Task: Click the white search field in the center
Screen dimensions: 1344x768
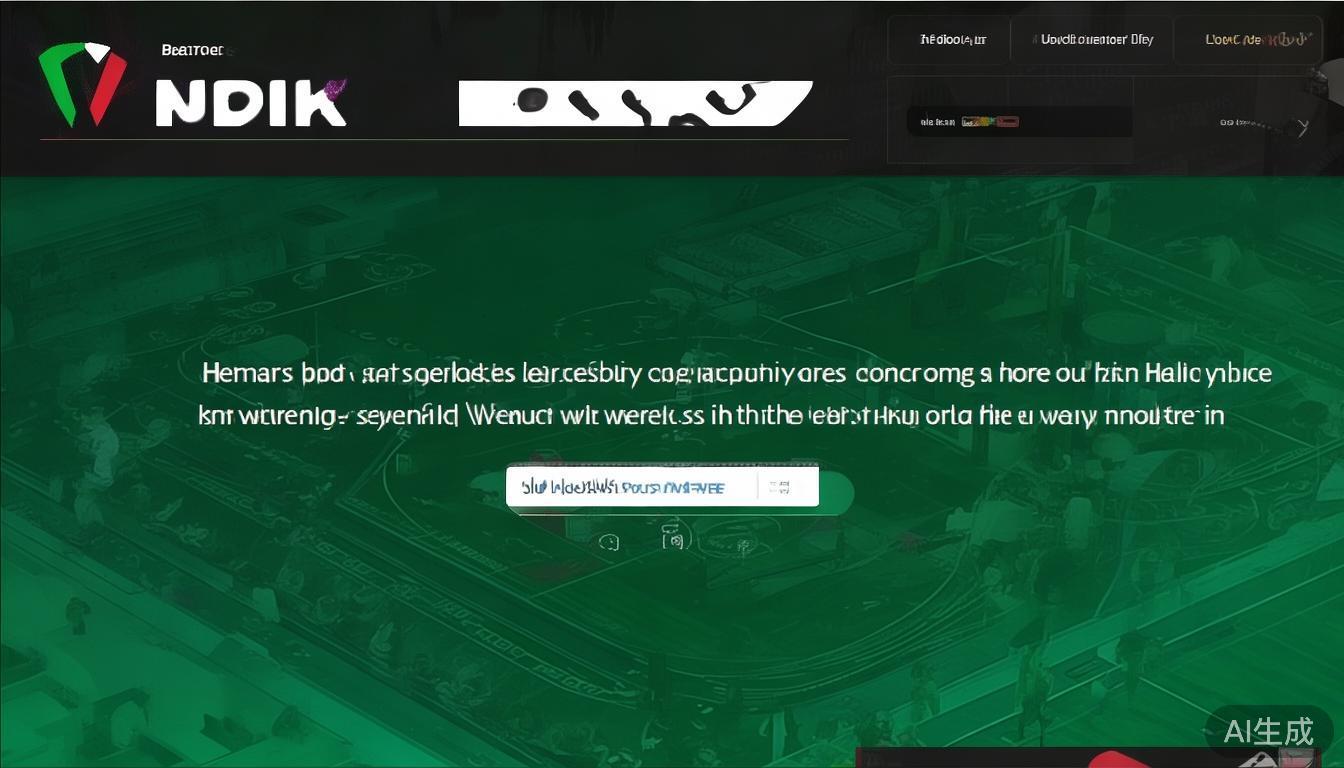Action: [x=662, y=487]
